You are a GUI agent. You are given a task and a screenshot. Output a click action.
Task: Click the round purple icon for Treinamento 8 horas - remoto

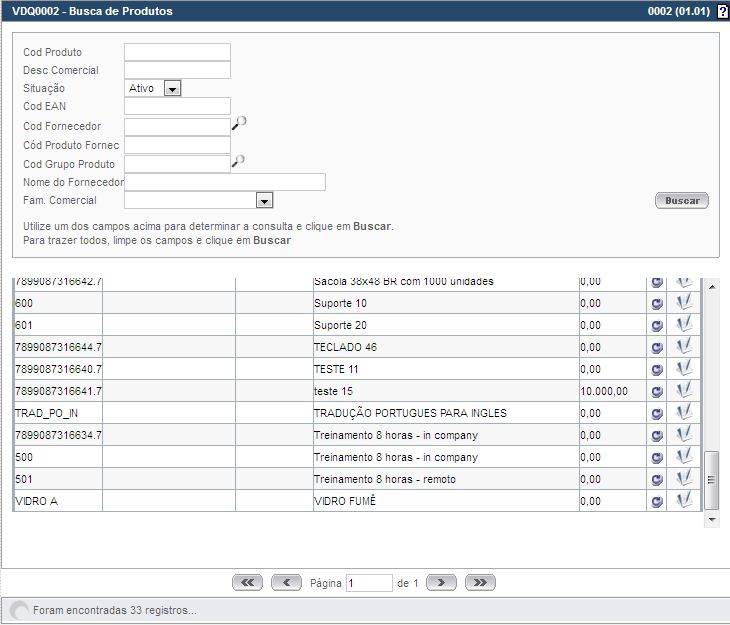657,480
